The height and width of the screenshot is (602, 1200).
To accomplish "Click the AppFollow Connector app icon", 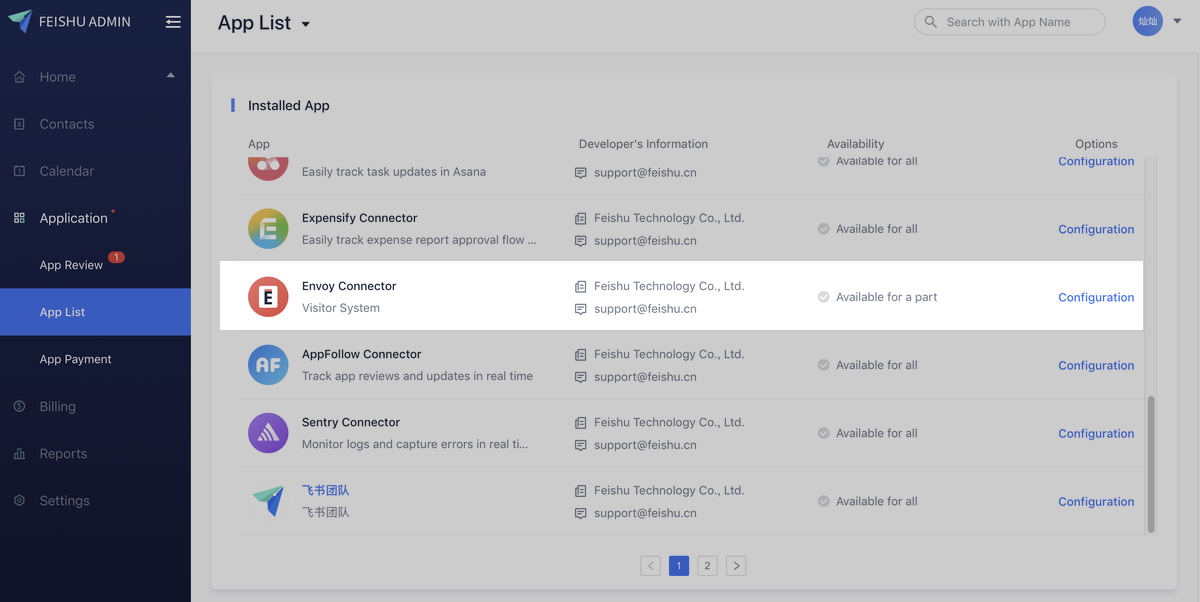I will 268,365.
